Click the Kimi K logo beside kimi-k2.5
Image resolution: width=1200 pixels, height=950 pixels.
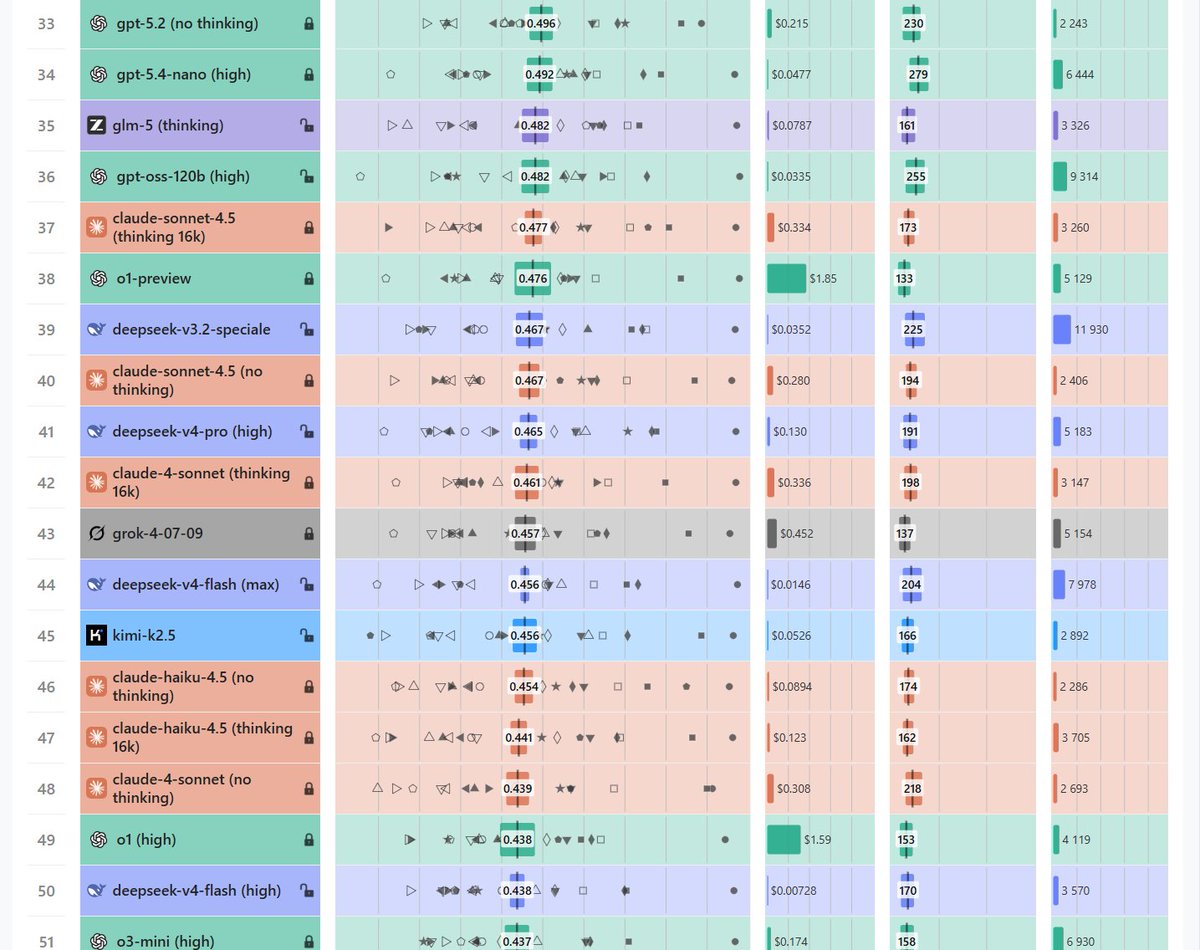click(x=97, y=635)
